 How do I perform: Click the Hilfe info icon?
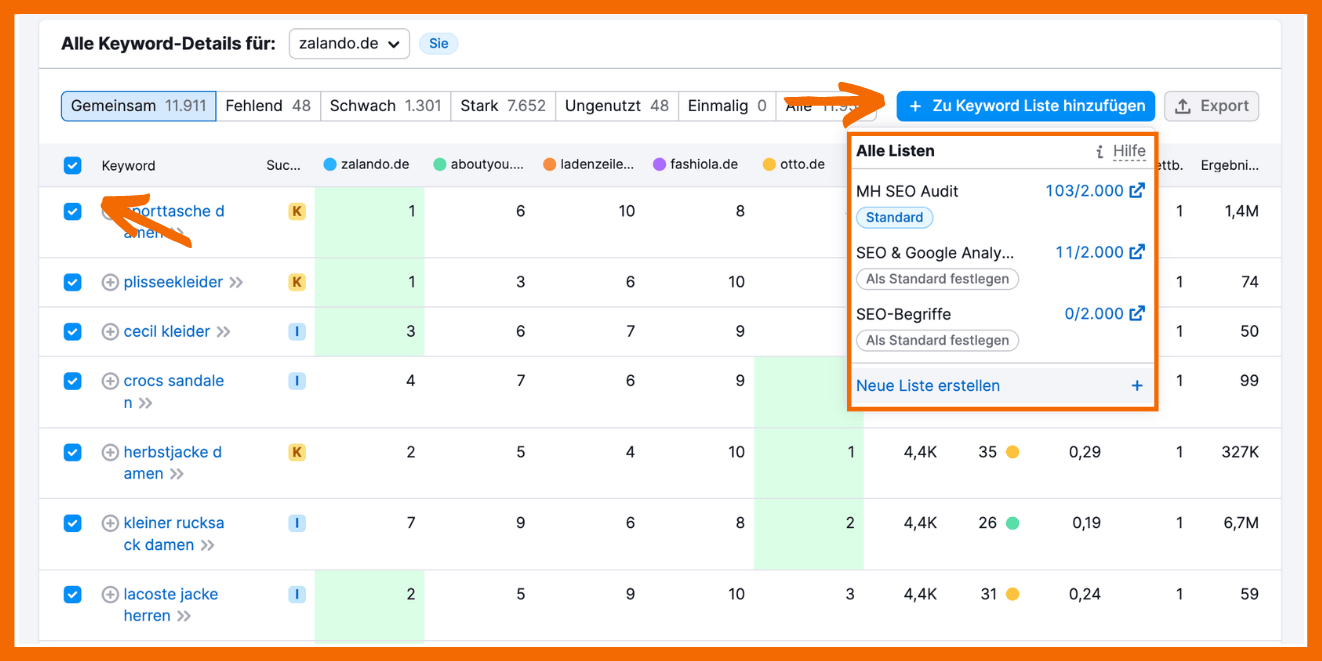[1100, 152]
